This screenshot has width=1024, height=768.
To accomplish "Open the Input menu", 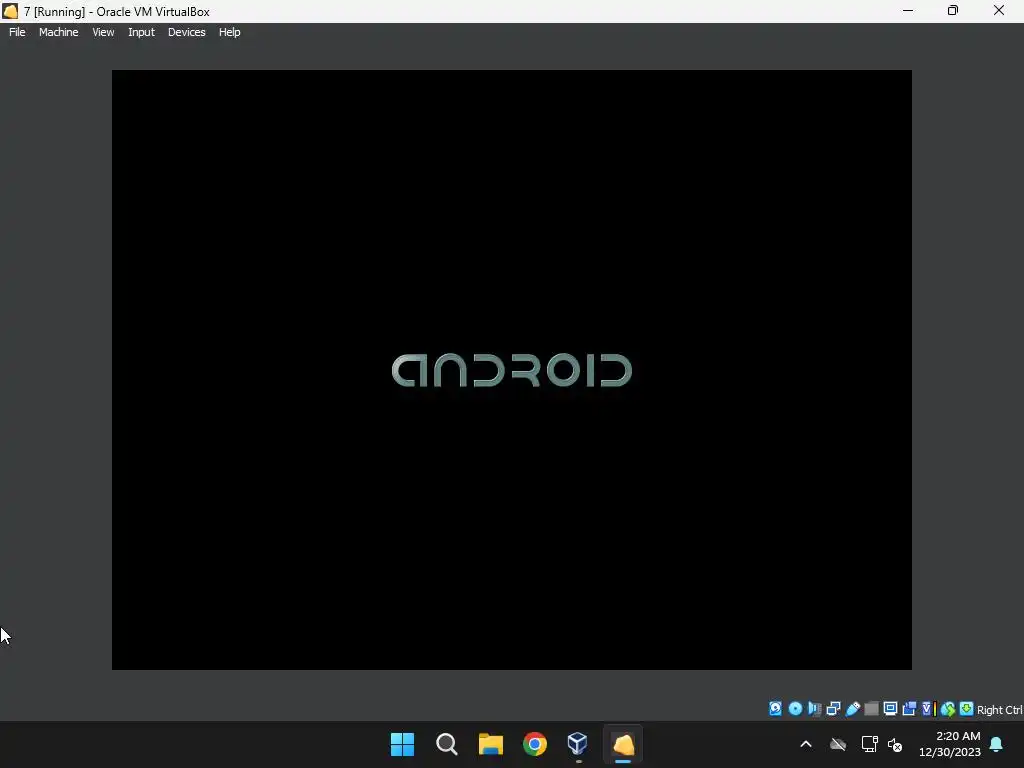I will [141, 32].
